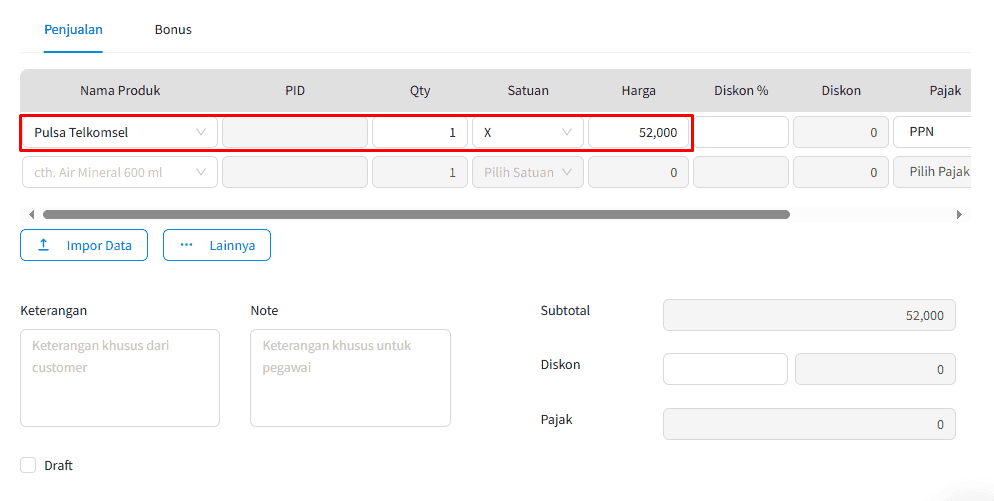Image resolution: width=994 pixels, height=501 pixels.
Task: Click the right scroll arrow of table
Action: tap(959, 214)
